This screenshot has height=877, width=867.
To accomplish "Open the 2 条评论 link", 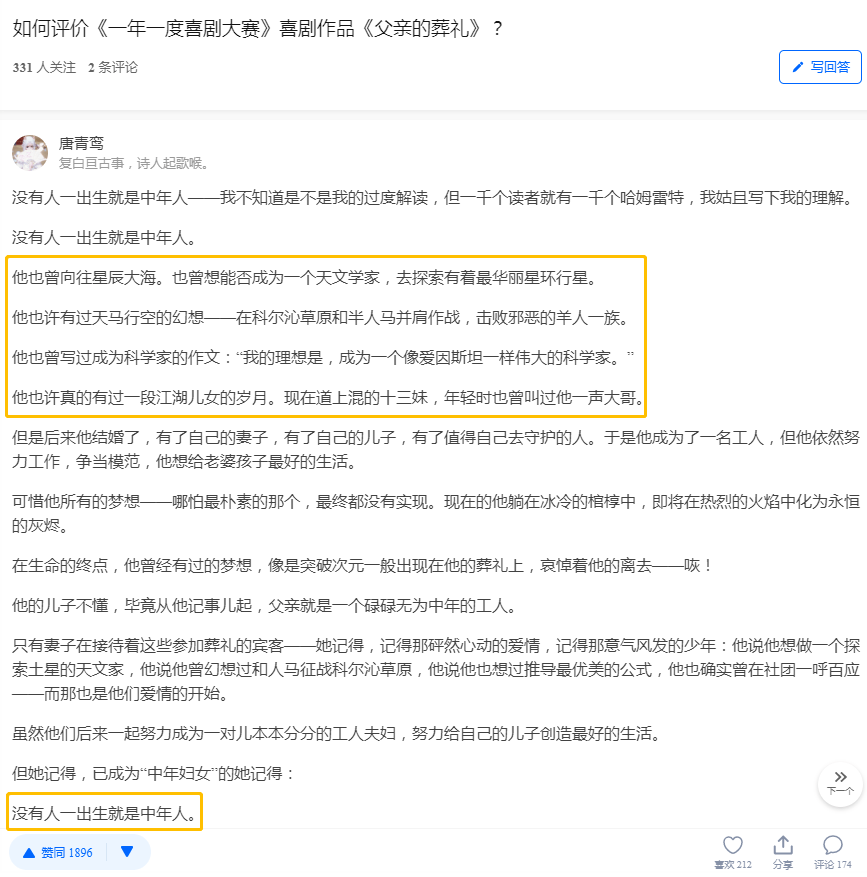I will pyautogui.click(x=112, y=68).
